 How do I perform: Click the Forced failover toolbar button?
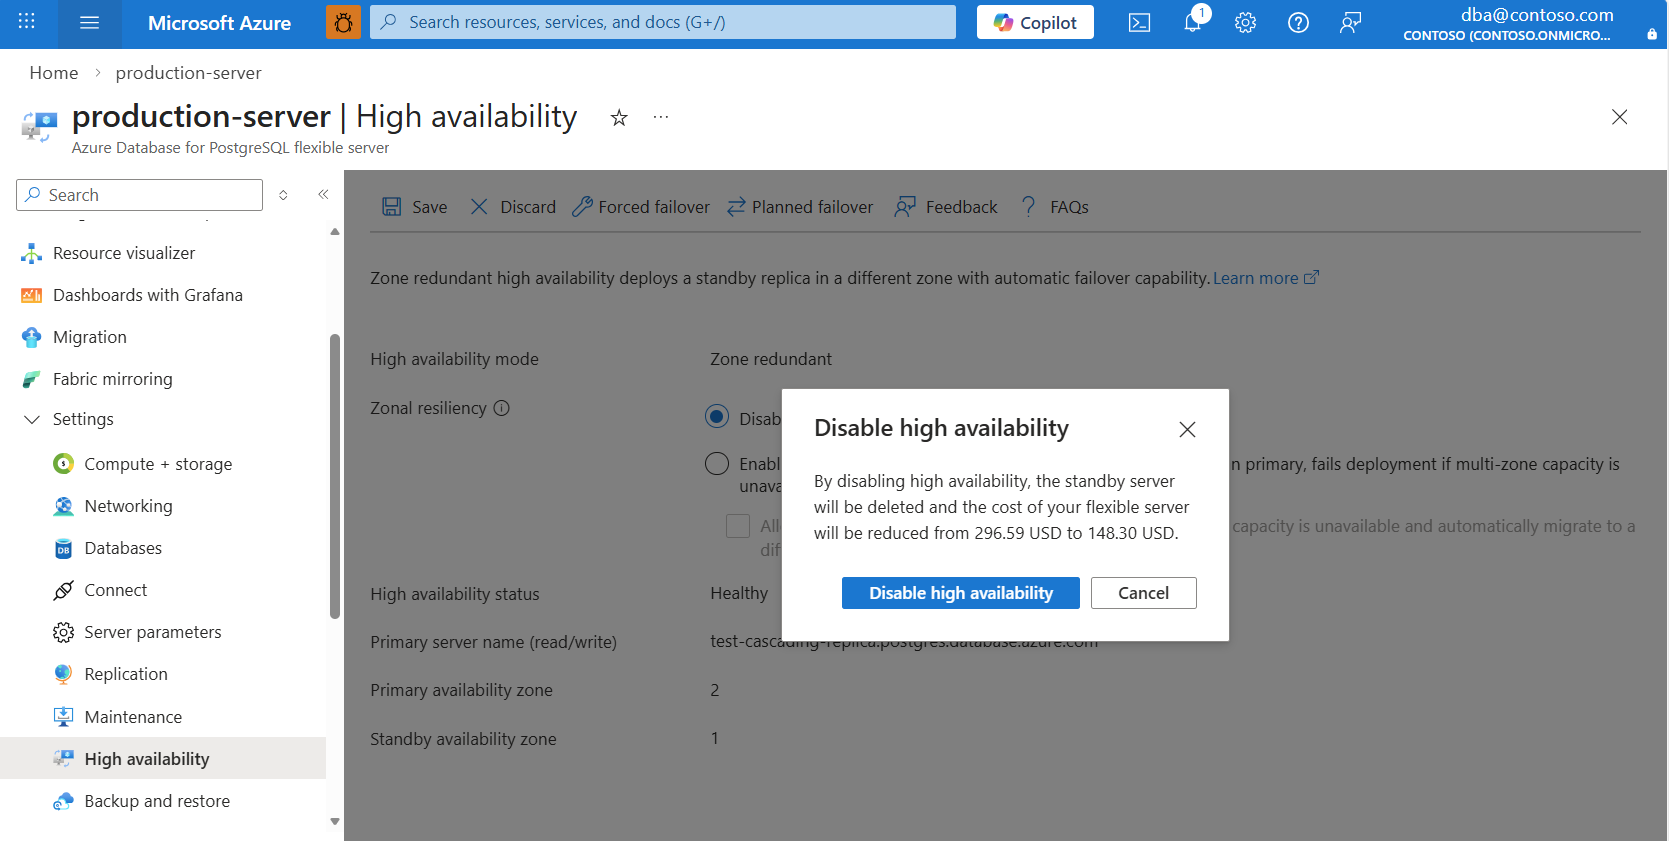coord(641,207)
